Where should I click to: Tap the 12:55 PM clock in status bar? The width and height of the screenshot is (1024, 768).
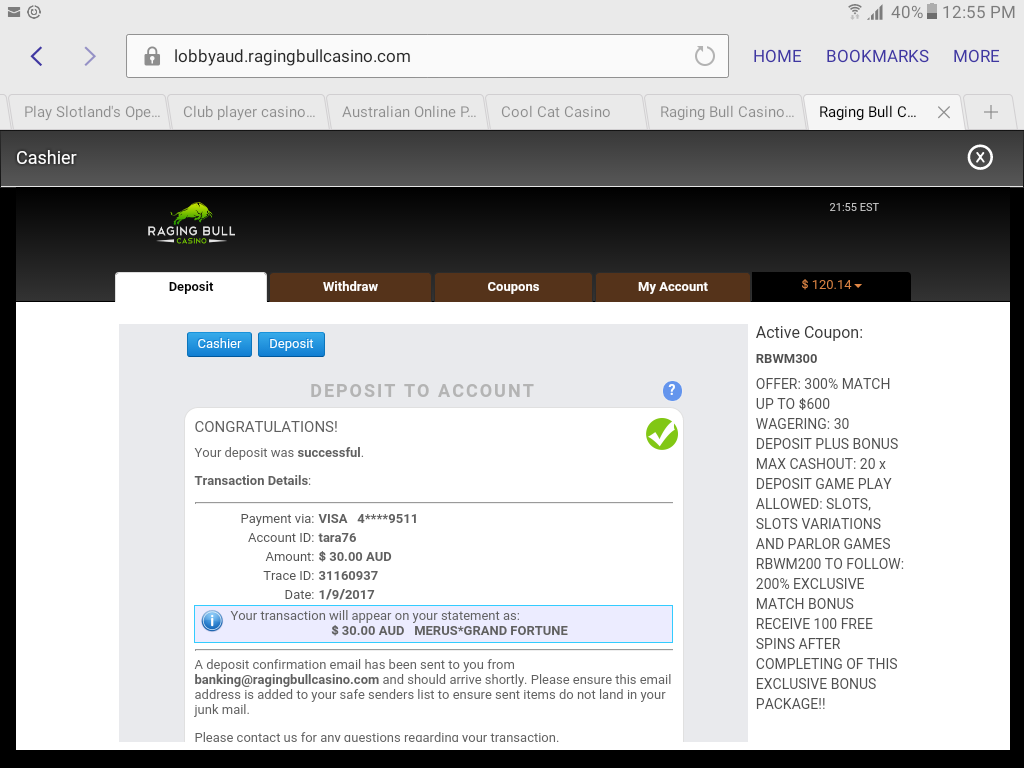click(978, 12)
